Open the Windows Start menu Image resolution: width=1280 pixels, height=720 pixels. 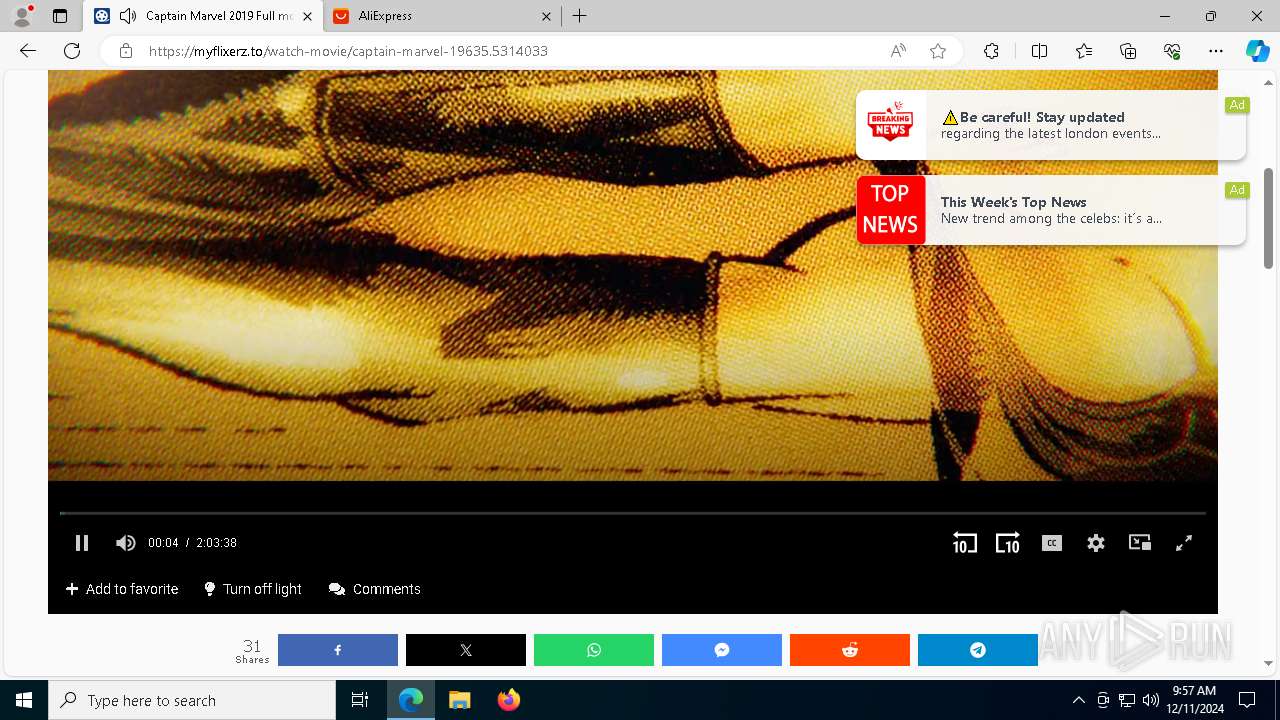click(24, 700)
